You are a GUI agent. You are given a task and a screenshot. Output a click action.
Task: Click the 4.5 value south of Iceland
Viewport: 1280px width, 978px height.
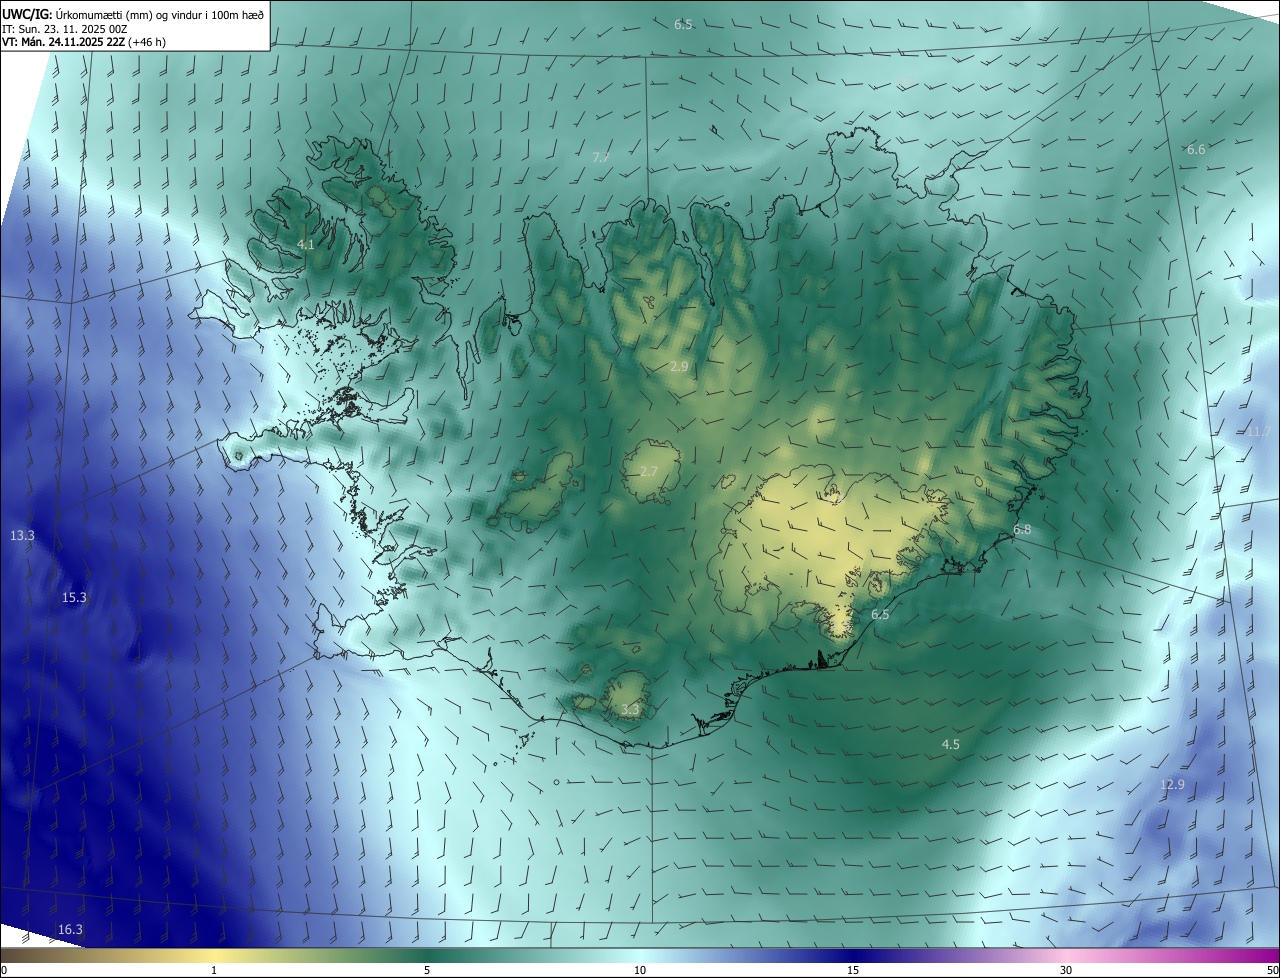click(951, 745)
